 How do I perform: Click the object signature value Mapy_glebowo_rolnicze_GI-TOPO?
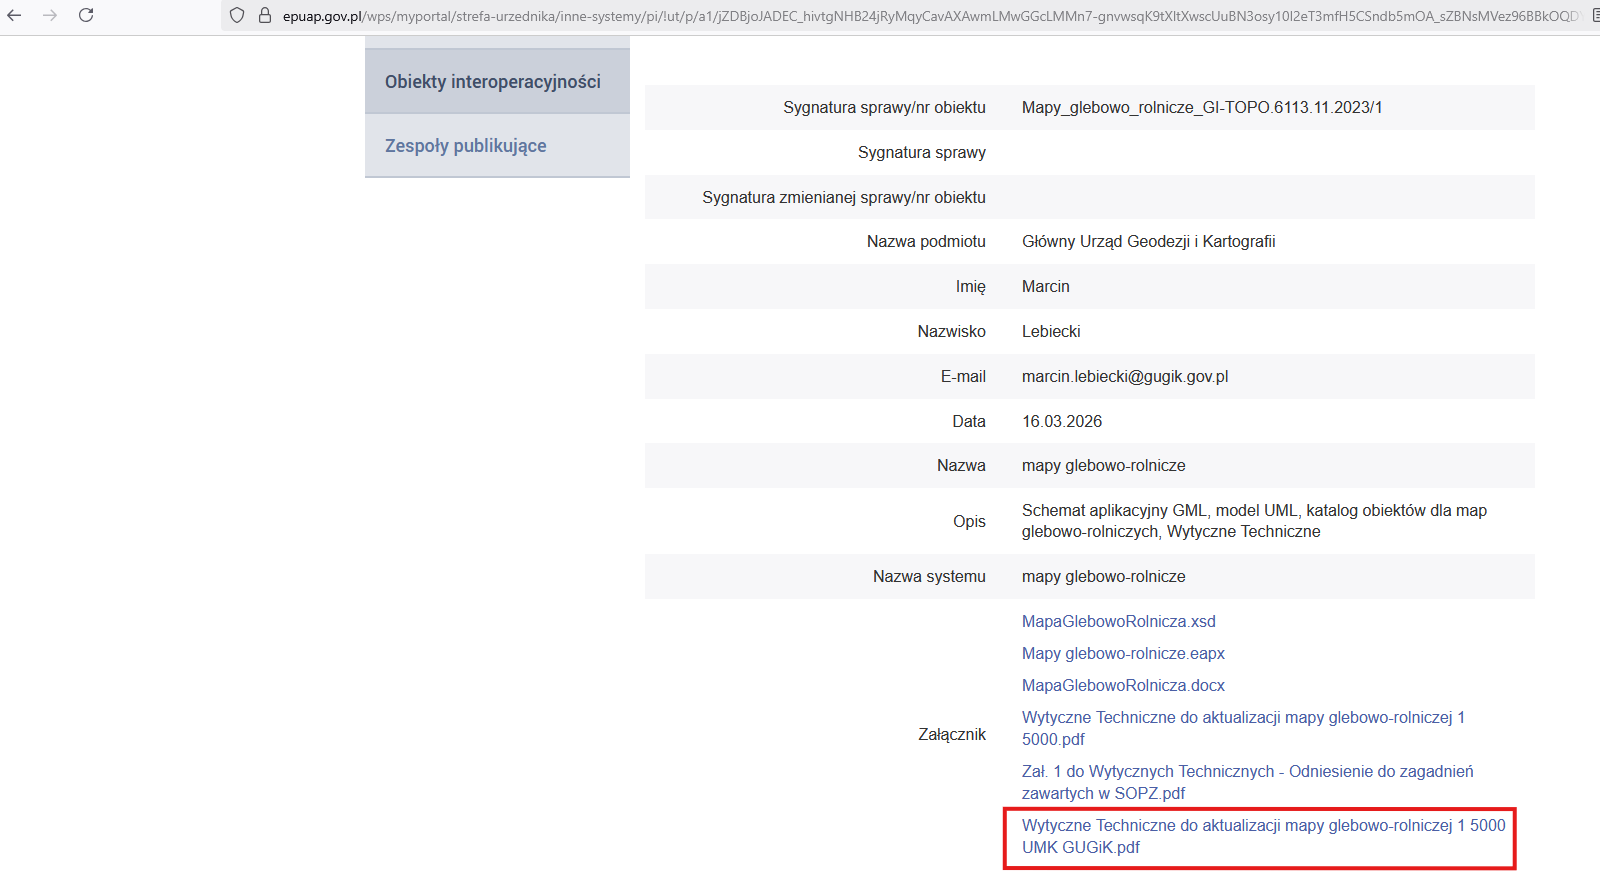[x=1201, y=108]
